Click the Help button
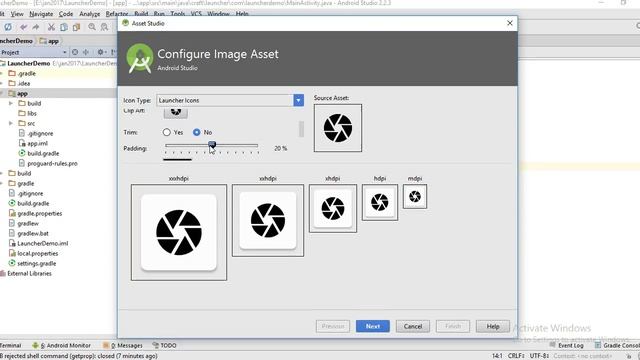This screenshot has height=360, width=640. 493,326
